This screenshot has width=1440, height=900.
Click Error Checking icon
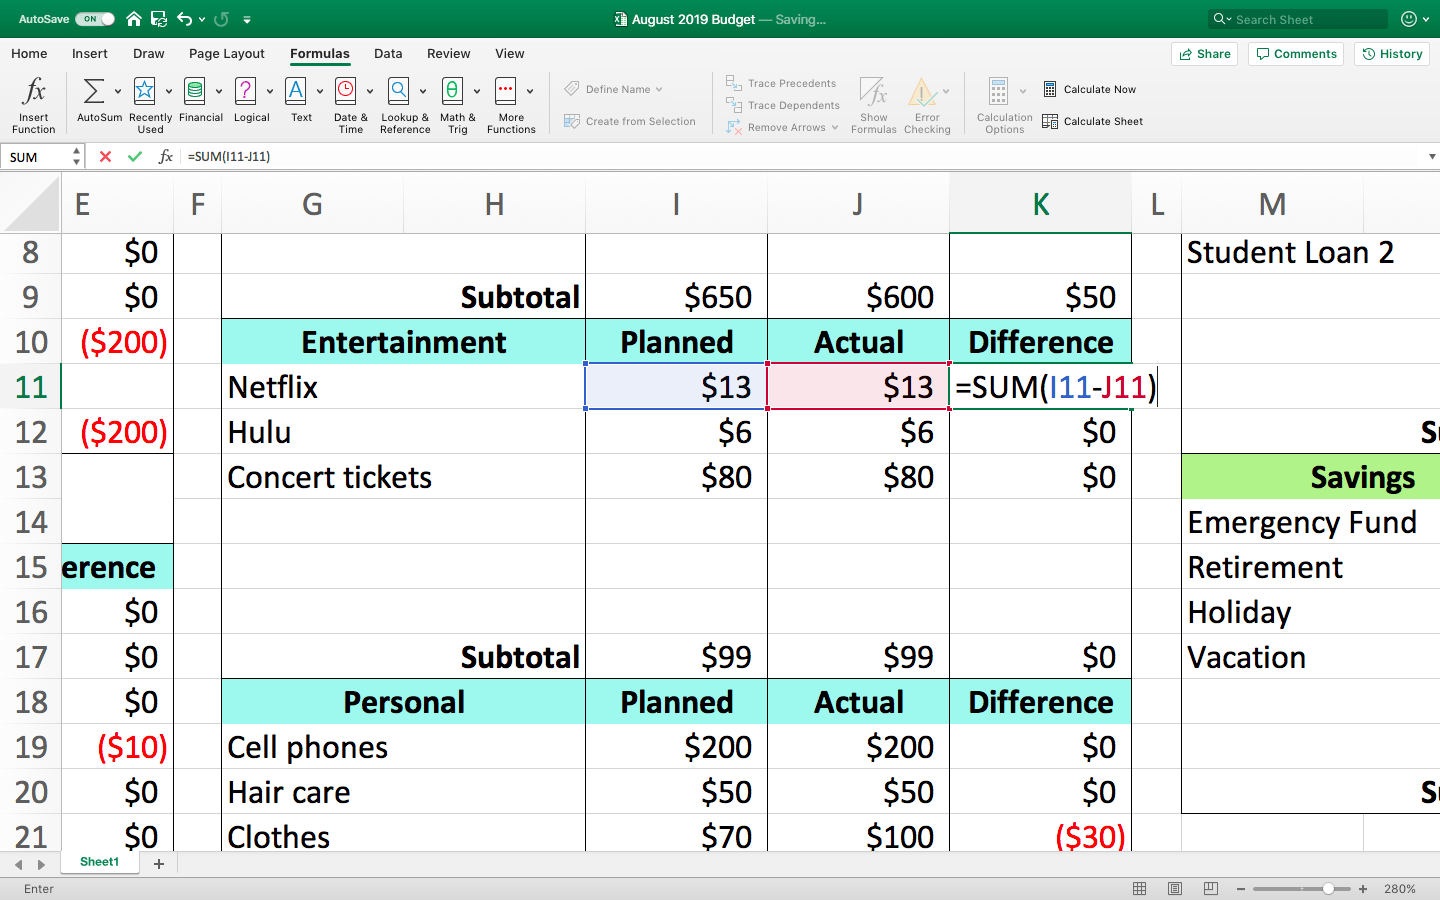[922, 93]
